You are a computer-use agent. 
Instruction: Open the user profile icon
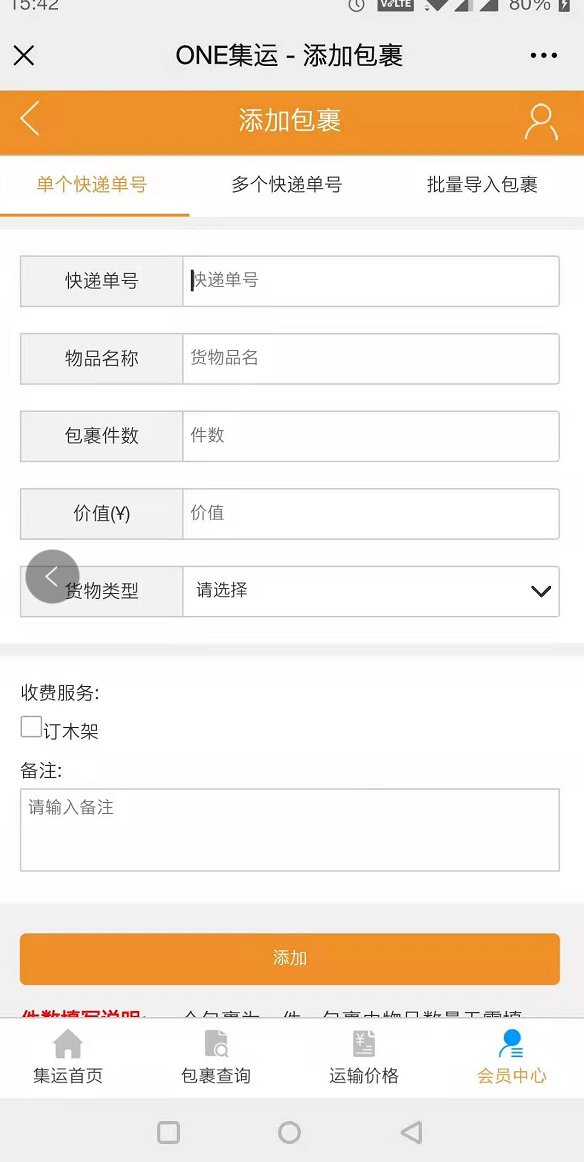point(541,122)
